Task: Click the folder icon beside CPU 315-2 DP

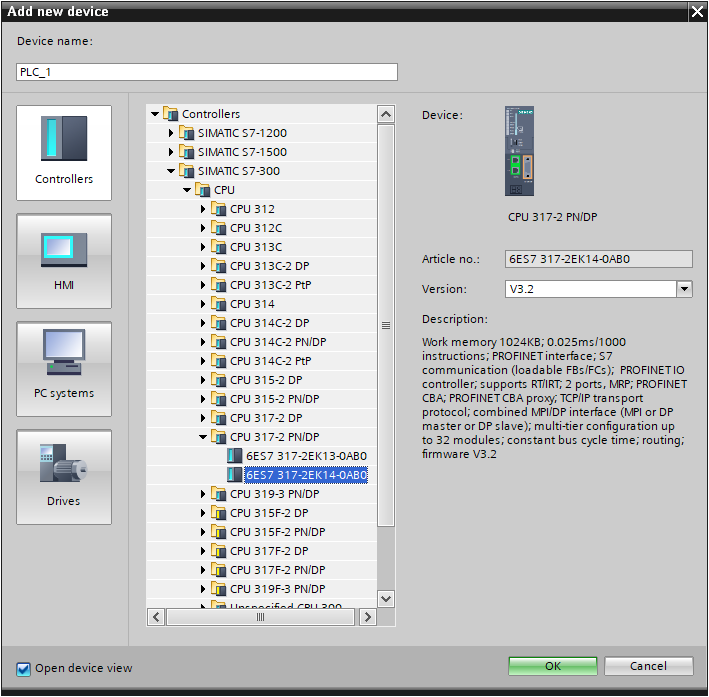Action: pyautogui.click(x=218, y=379)
